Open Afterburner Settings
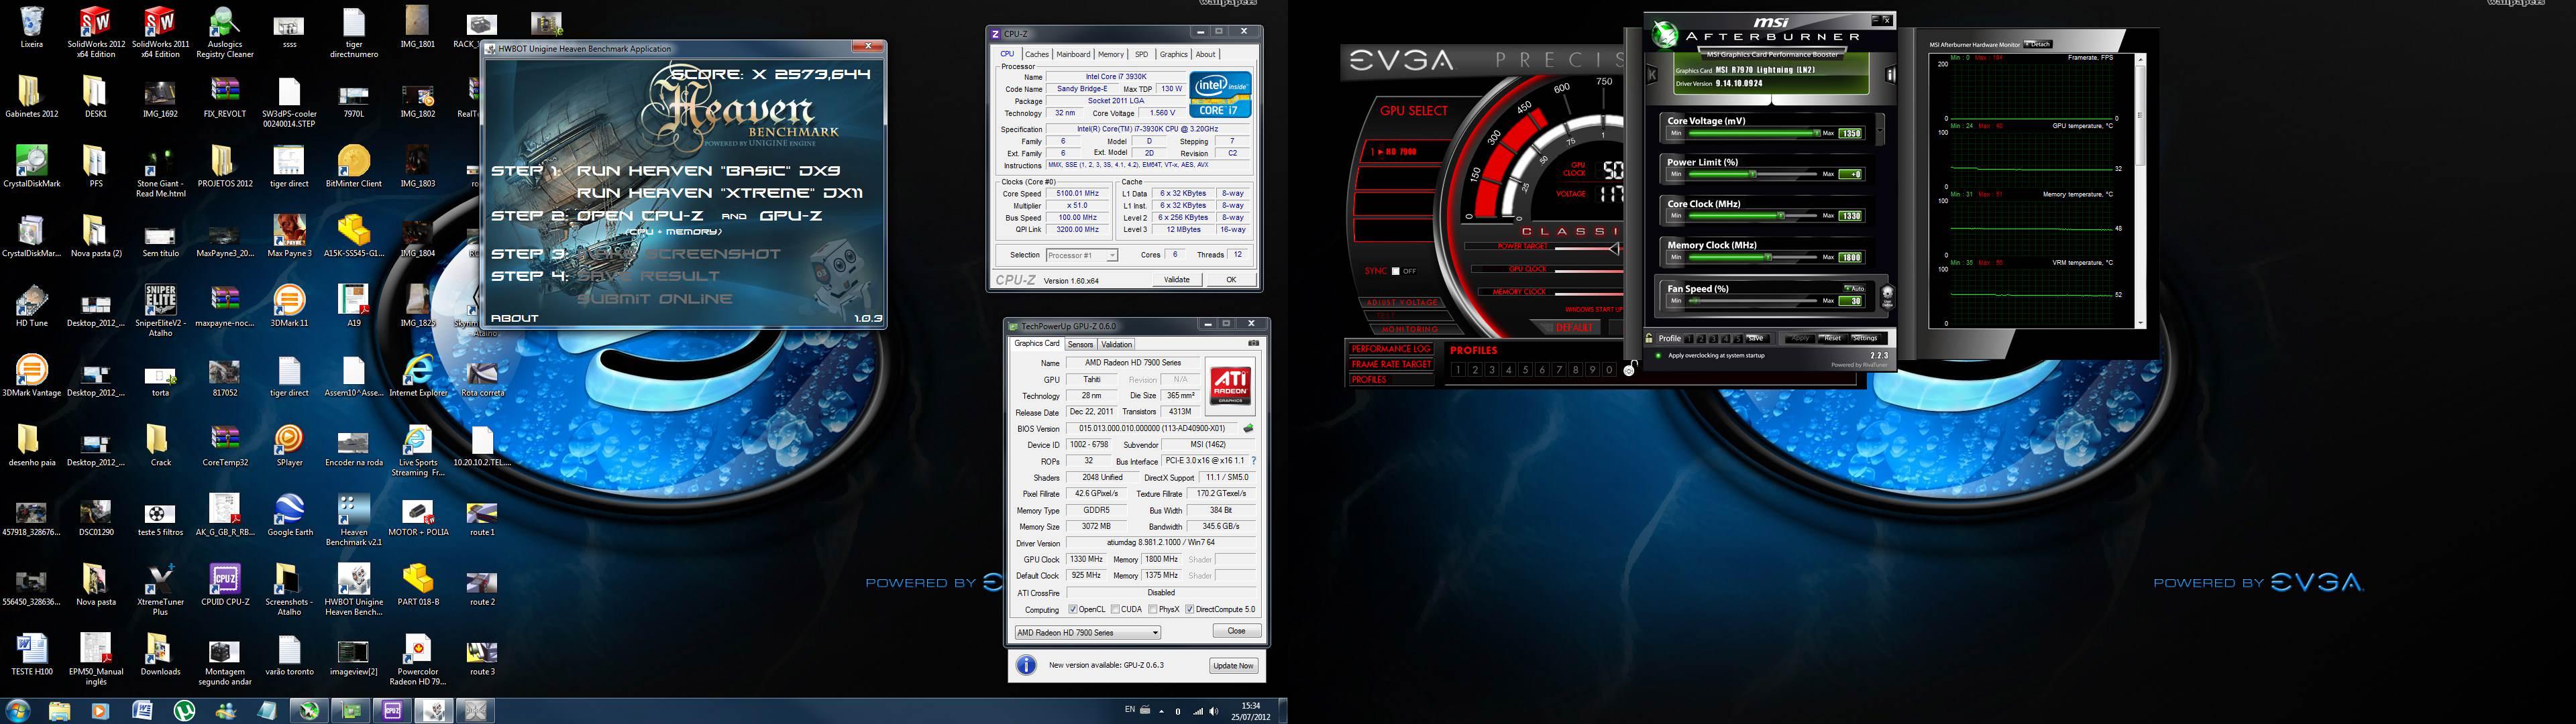This screenshot has width=2576, height=724. pos(1865,338)
